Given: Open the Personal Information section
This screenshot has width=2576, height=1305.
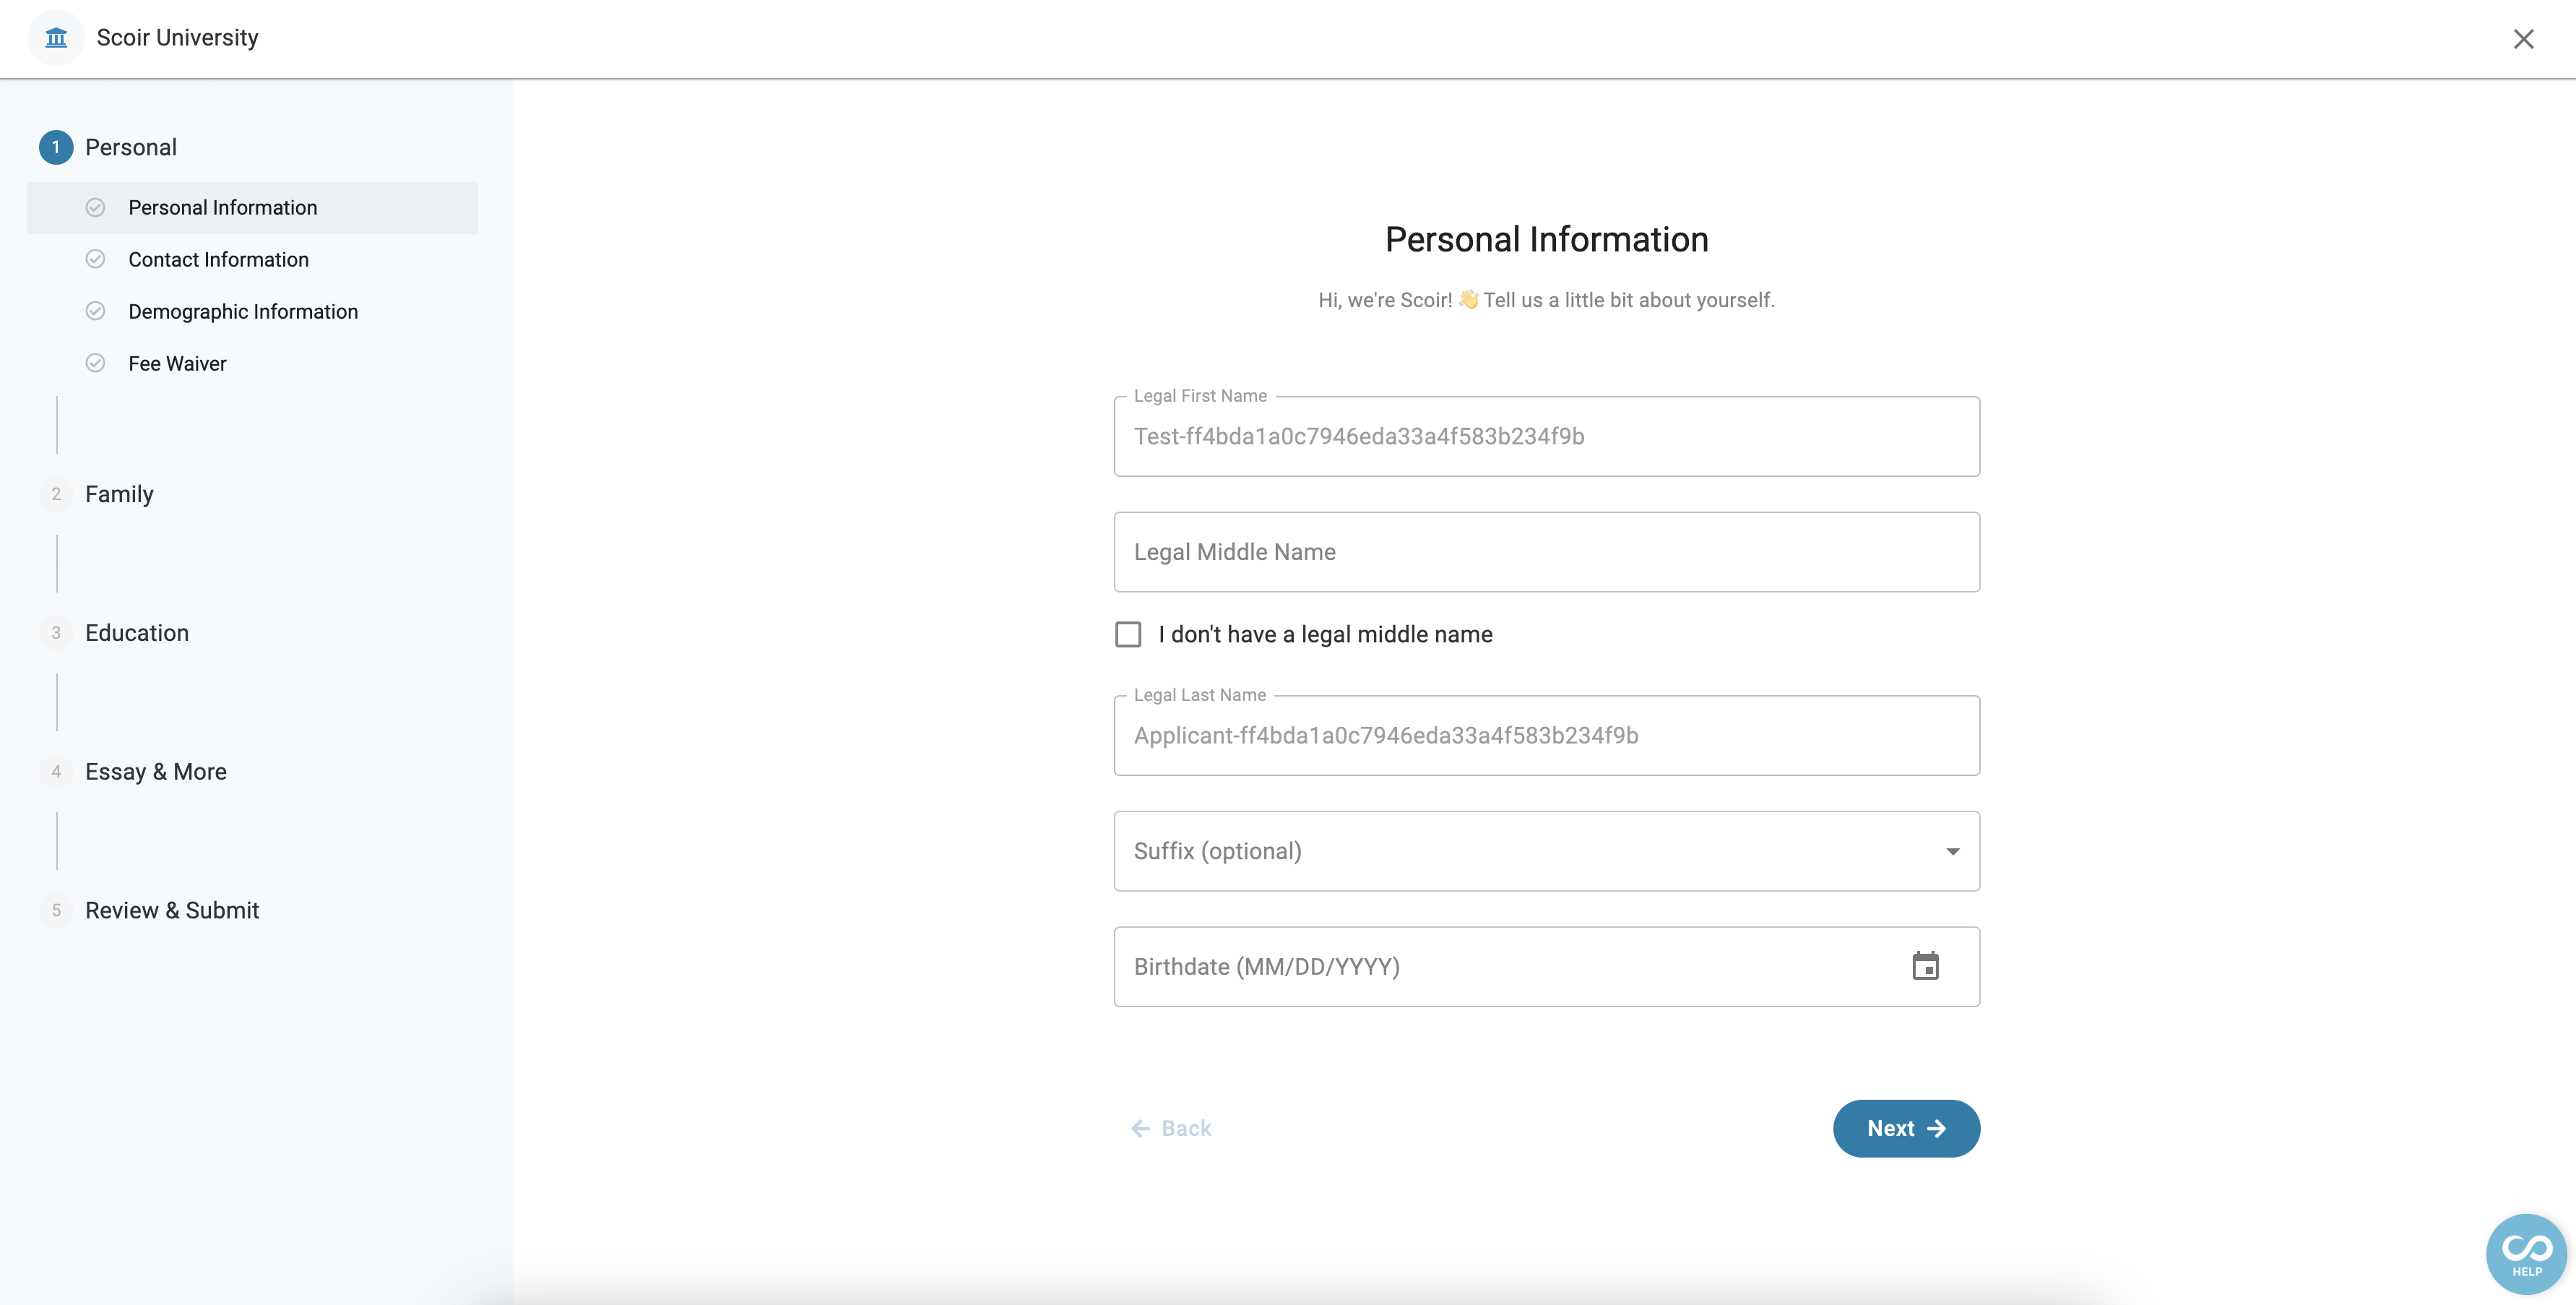Looking at the screenshot, I should point(252,208).
